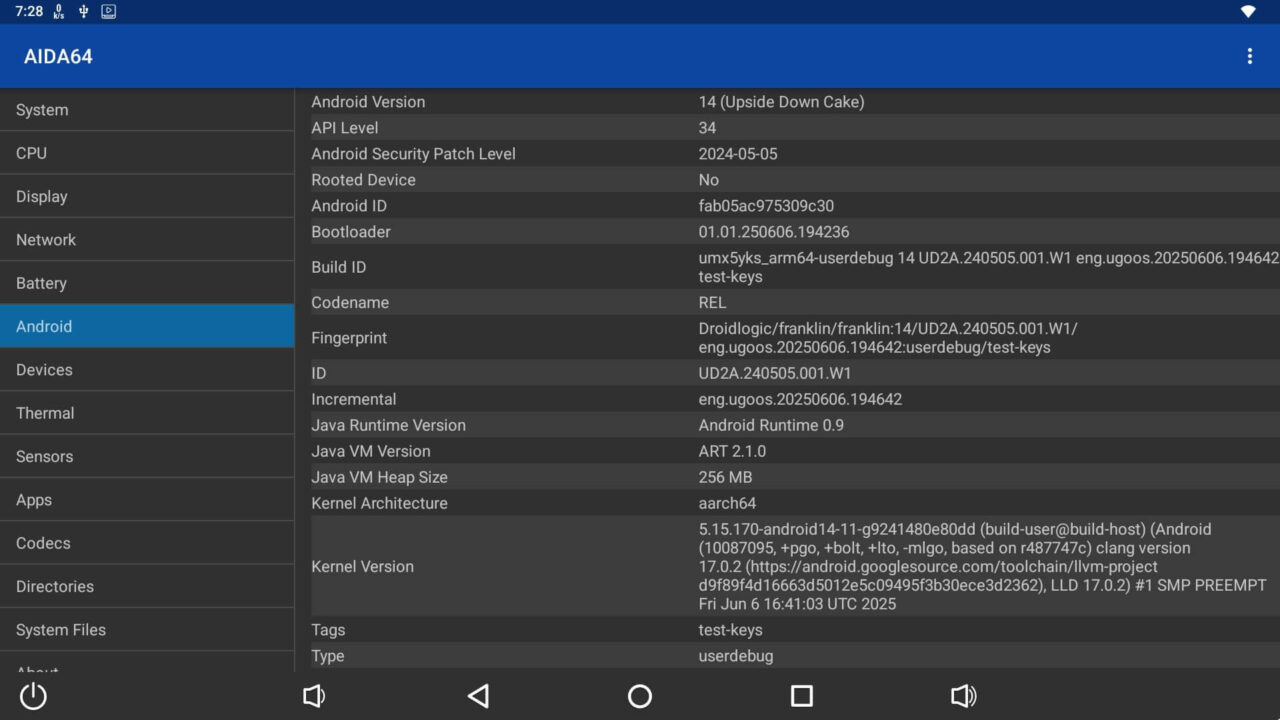Open the System category

pyautogui.click(x=147, y=110)
